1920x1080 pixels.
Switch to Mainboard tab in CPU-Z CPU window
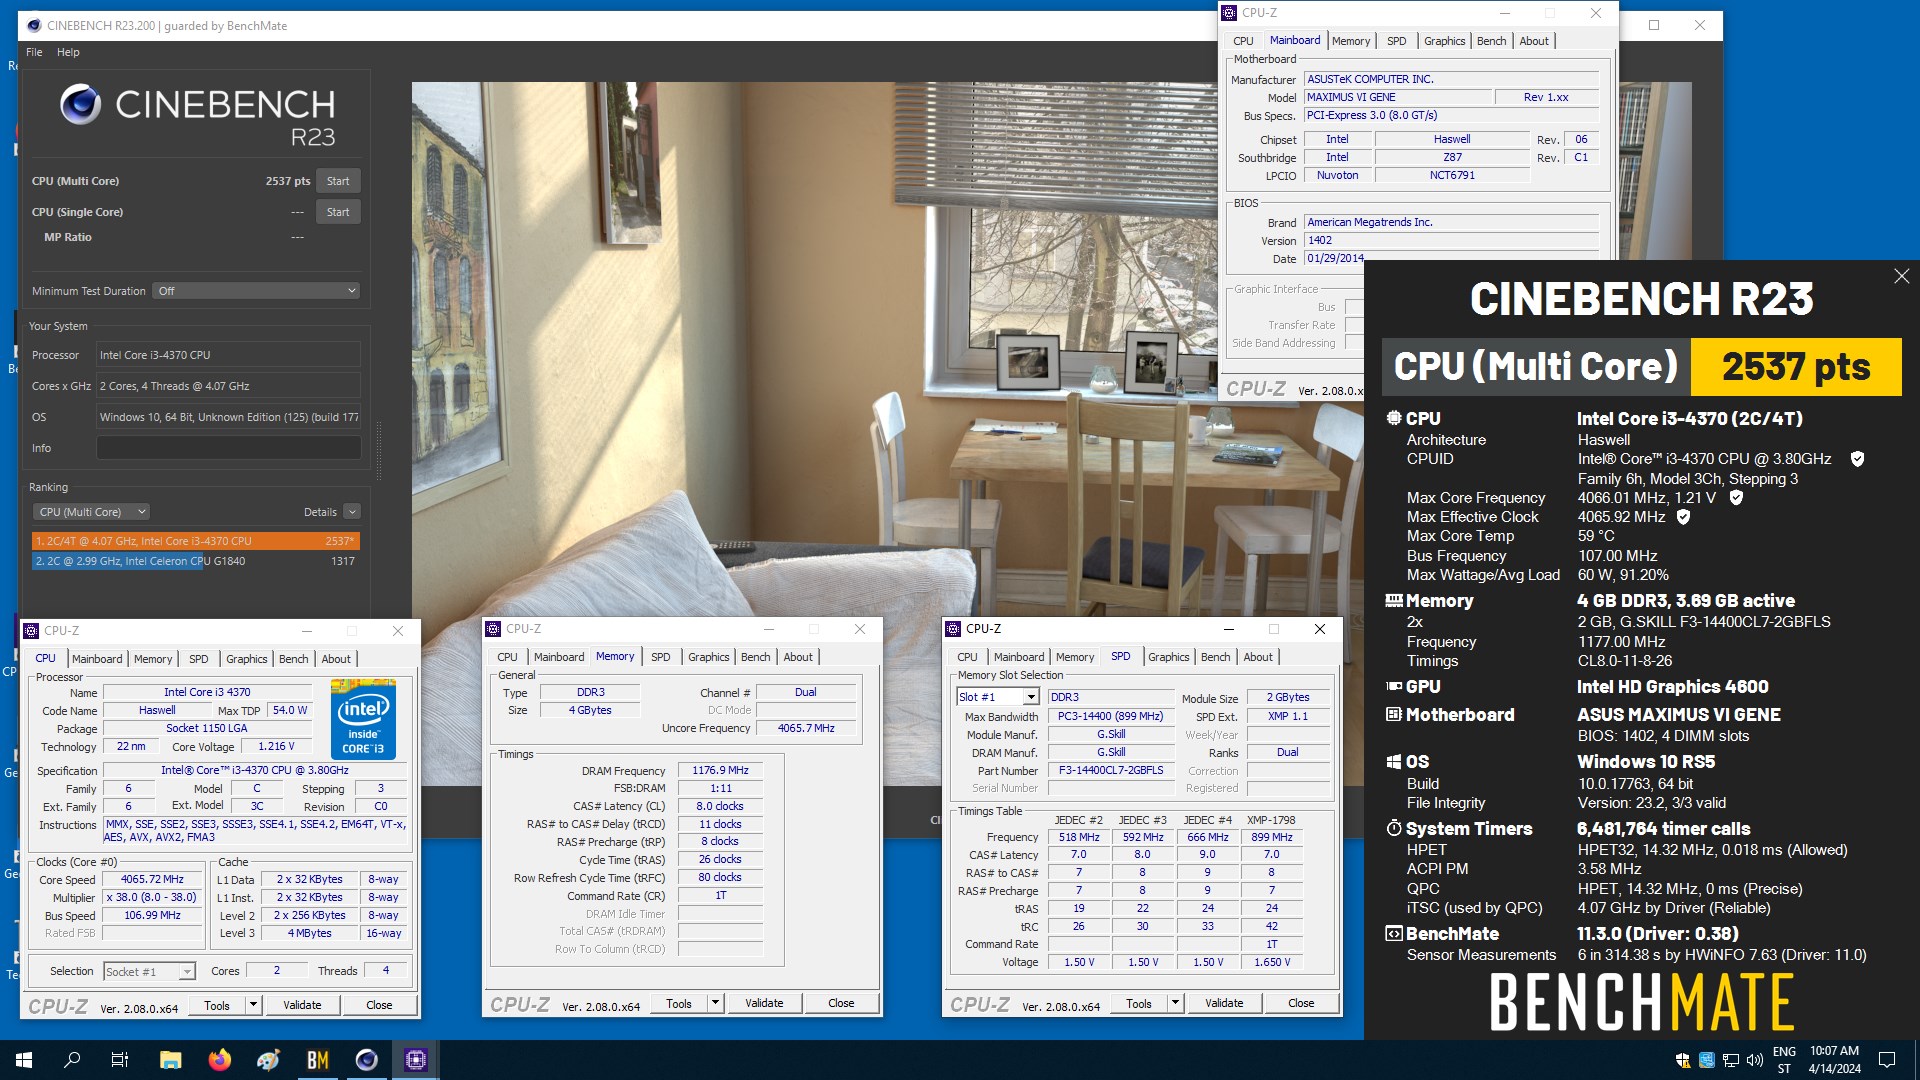[x=97, y=659]
